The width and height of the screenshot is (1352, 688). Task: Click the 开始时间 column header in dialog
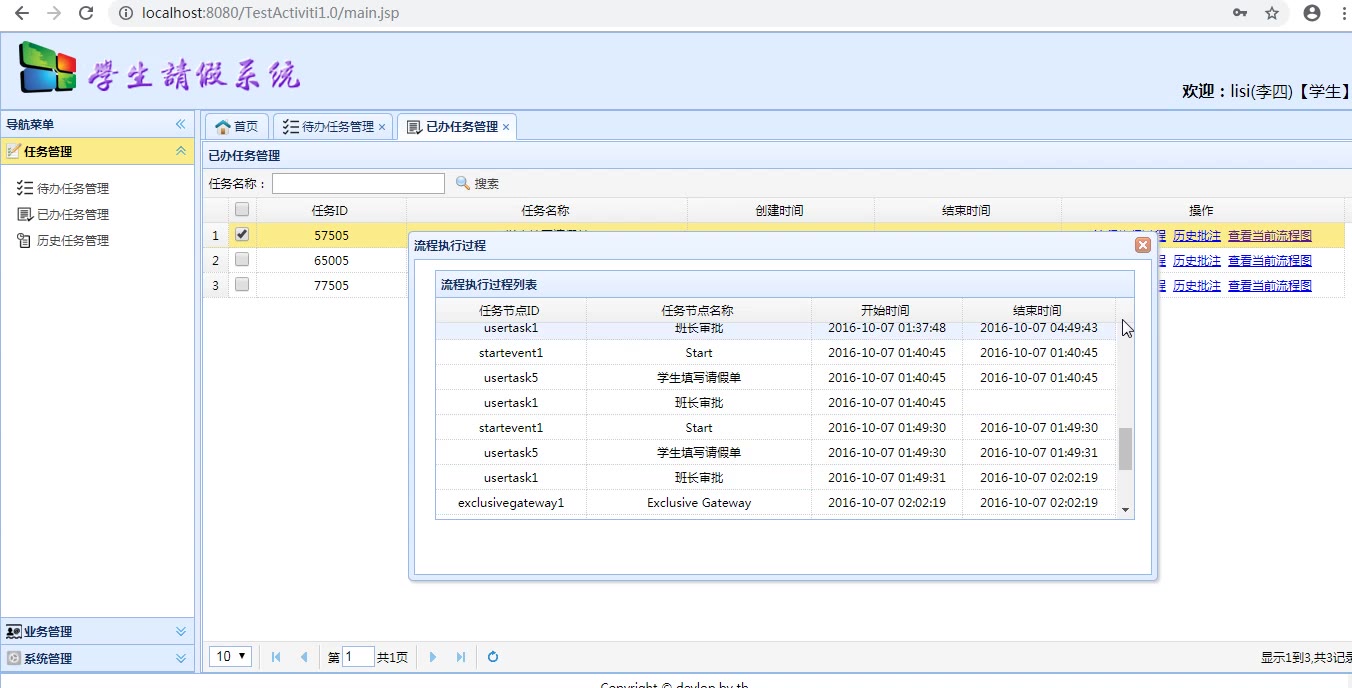(x=886, y=311)
